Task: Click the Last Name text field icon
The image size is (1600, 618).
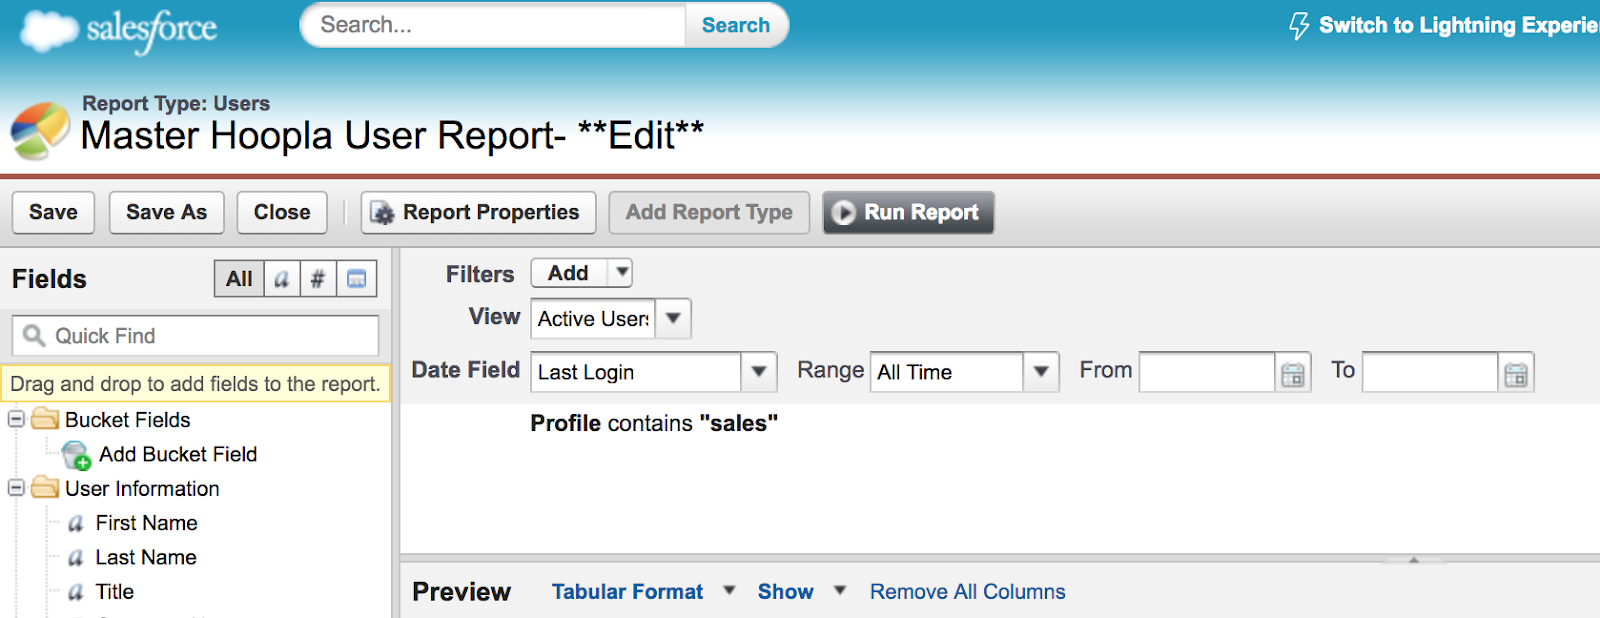Action: pos(76,558)
